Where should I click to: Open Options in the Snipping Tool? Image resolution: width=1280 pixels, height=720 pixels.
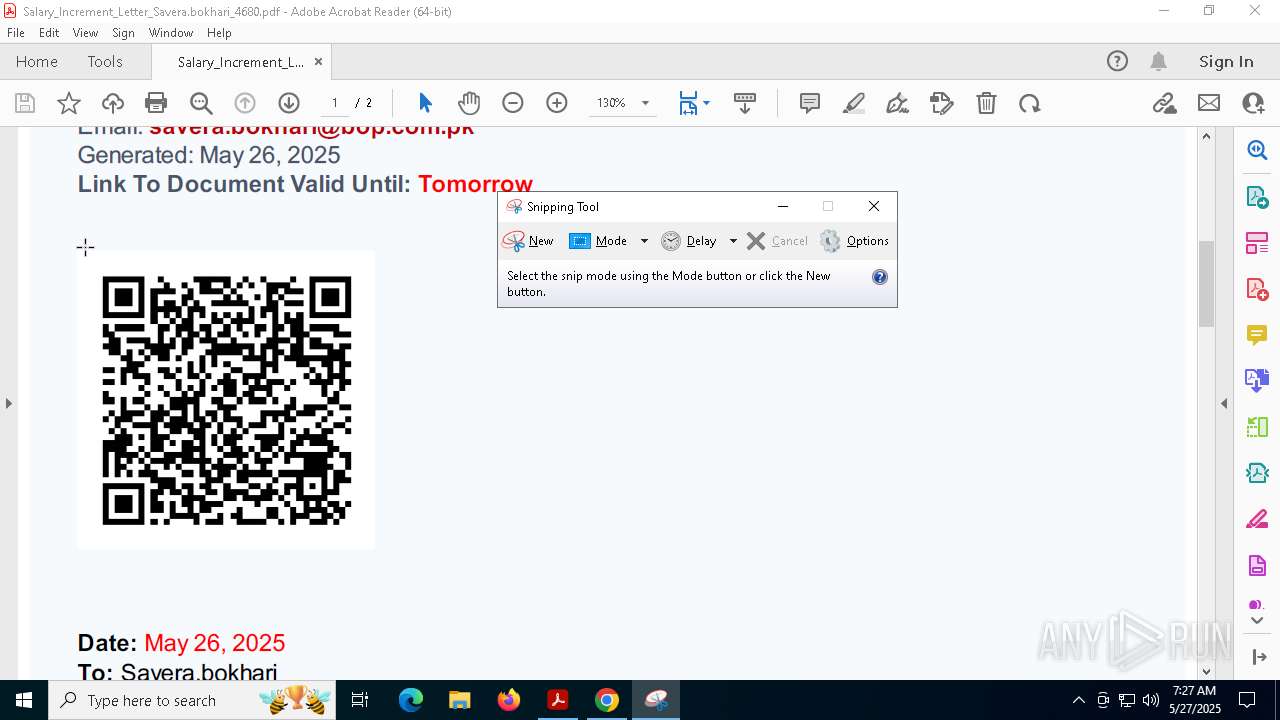(x=855, y=241)
